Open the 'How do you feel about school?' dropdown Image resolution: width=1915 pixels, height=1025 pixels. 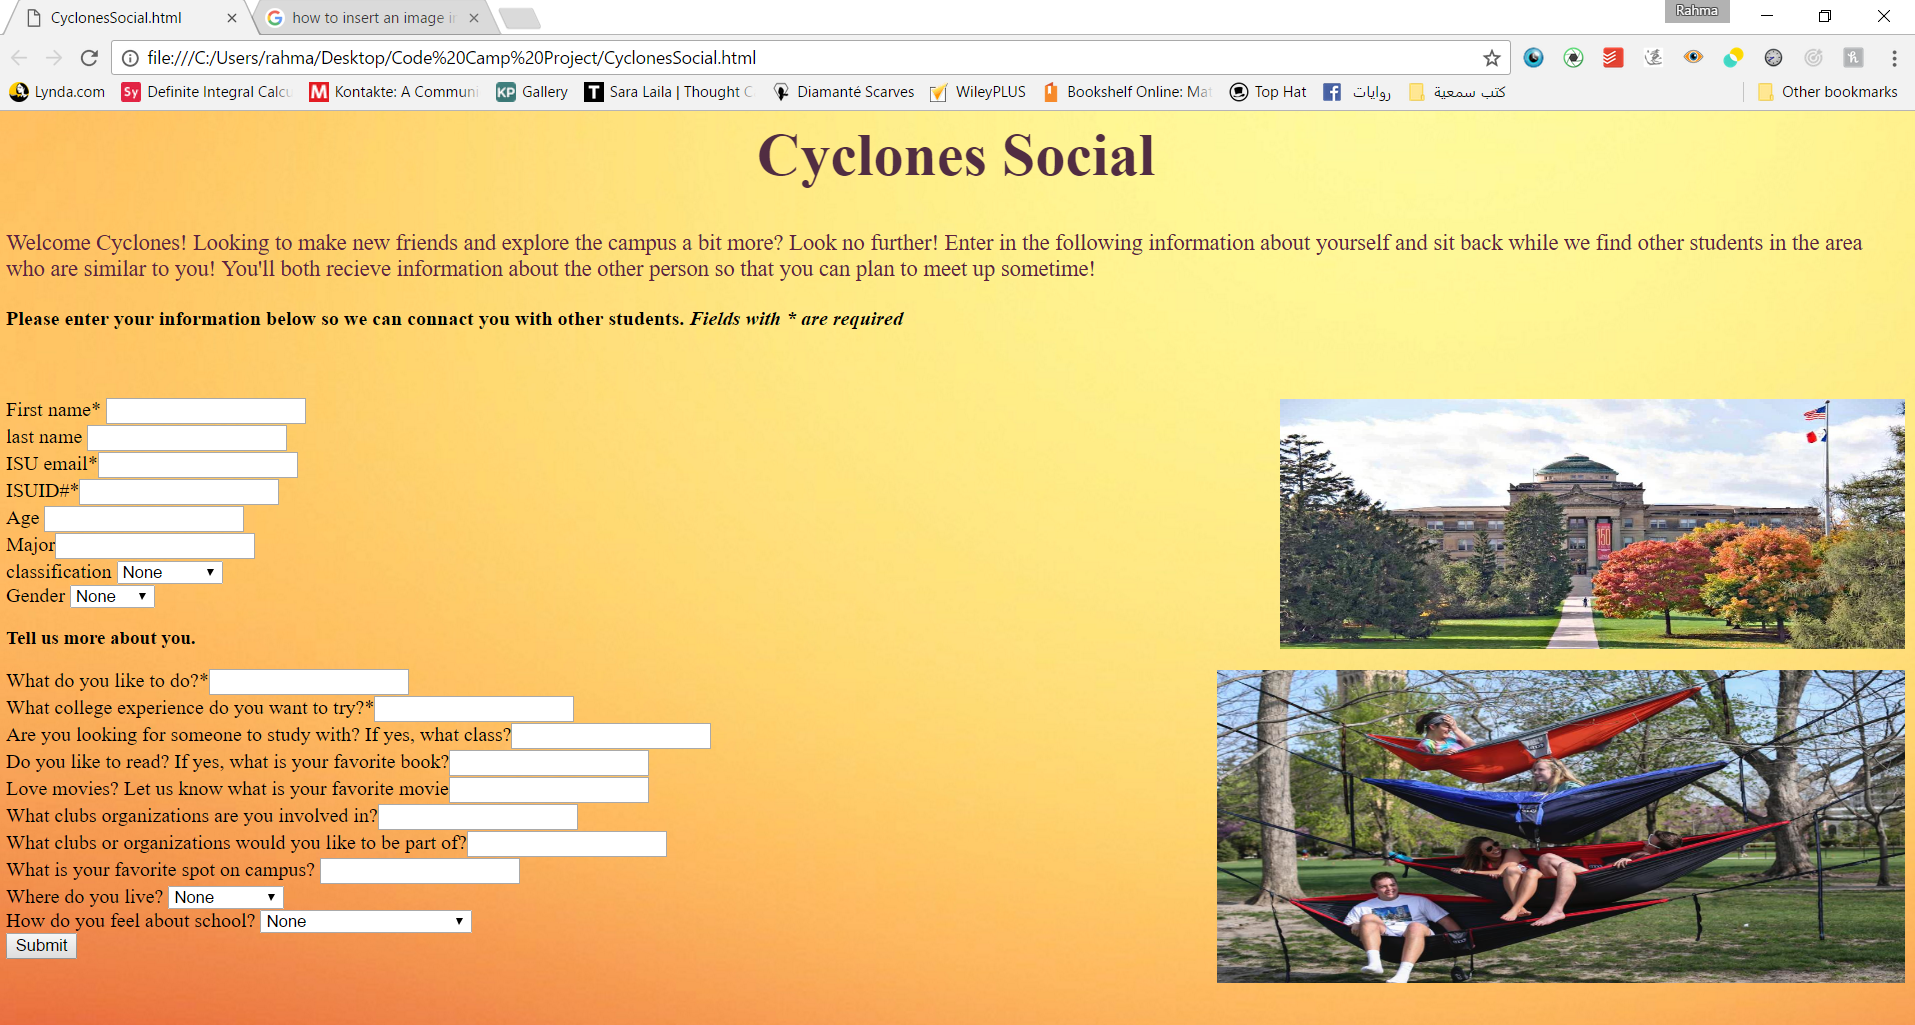point(364,921)
